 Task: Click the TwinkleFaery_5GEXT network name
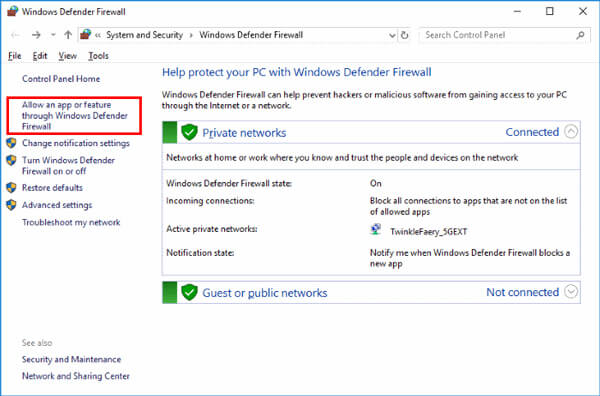[429, 231]
